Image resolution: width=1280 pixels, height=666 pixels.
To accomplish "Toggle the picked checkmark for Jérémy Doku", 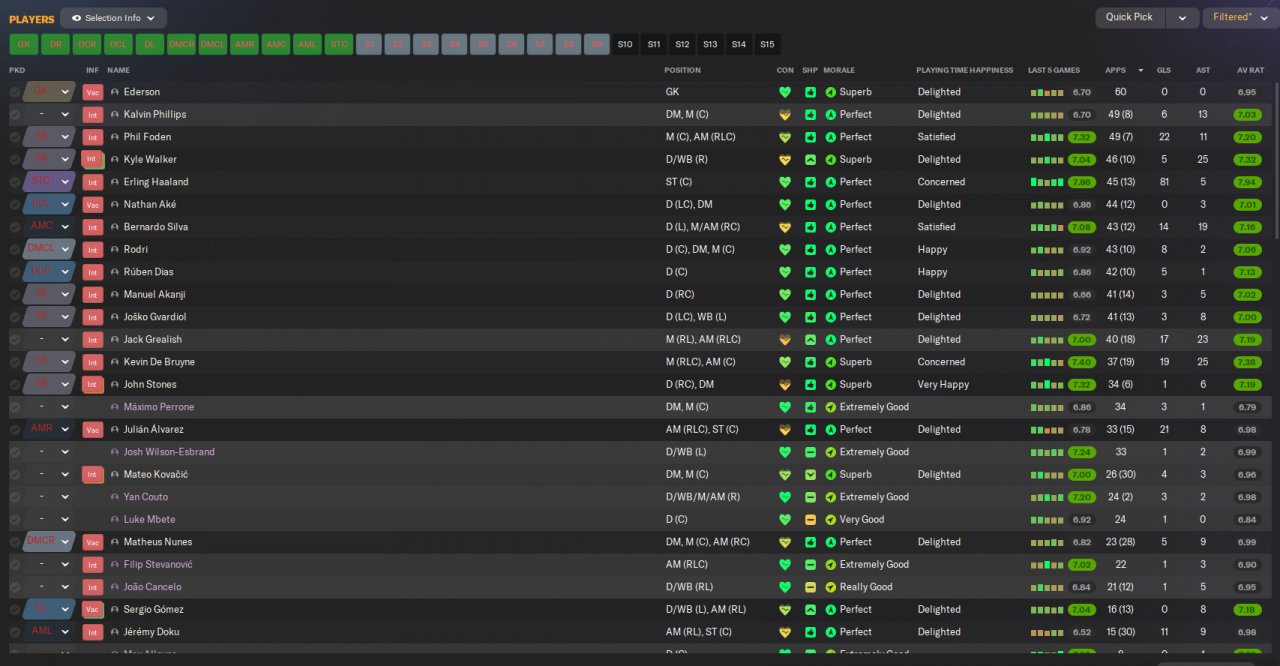I will [14, 632].
